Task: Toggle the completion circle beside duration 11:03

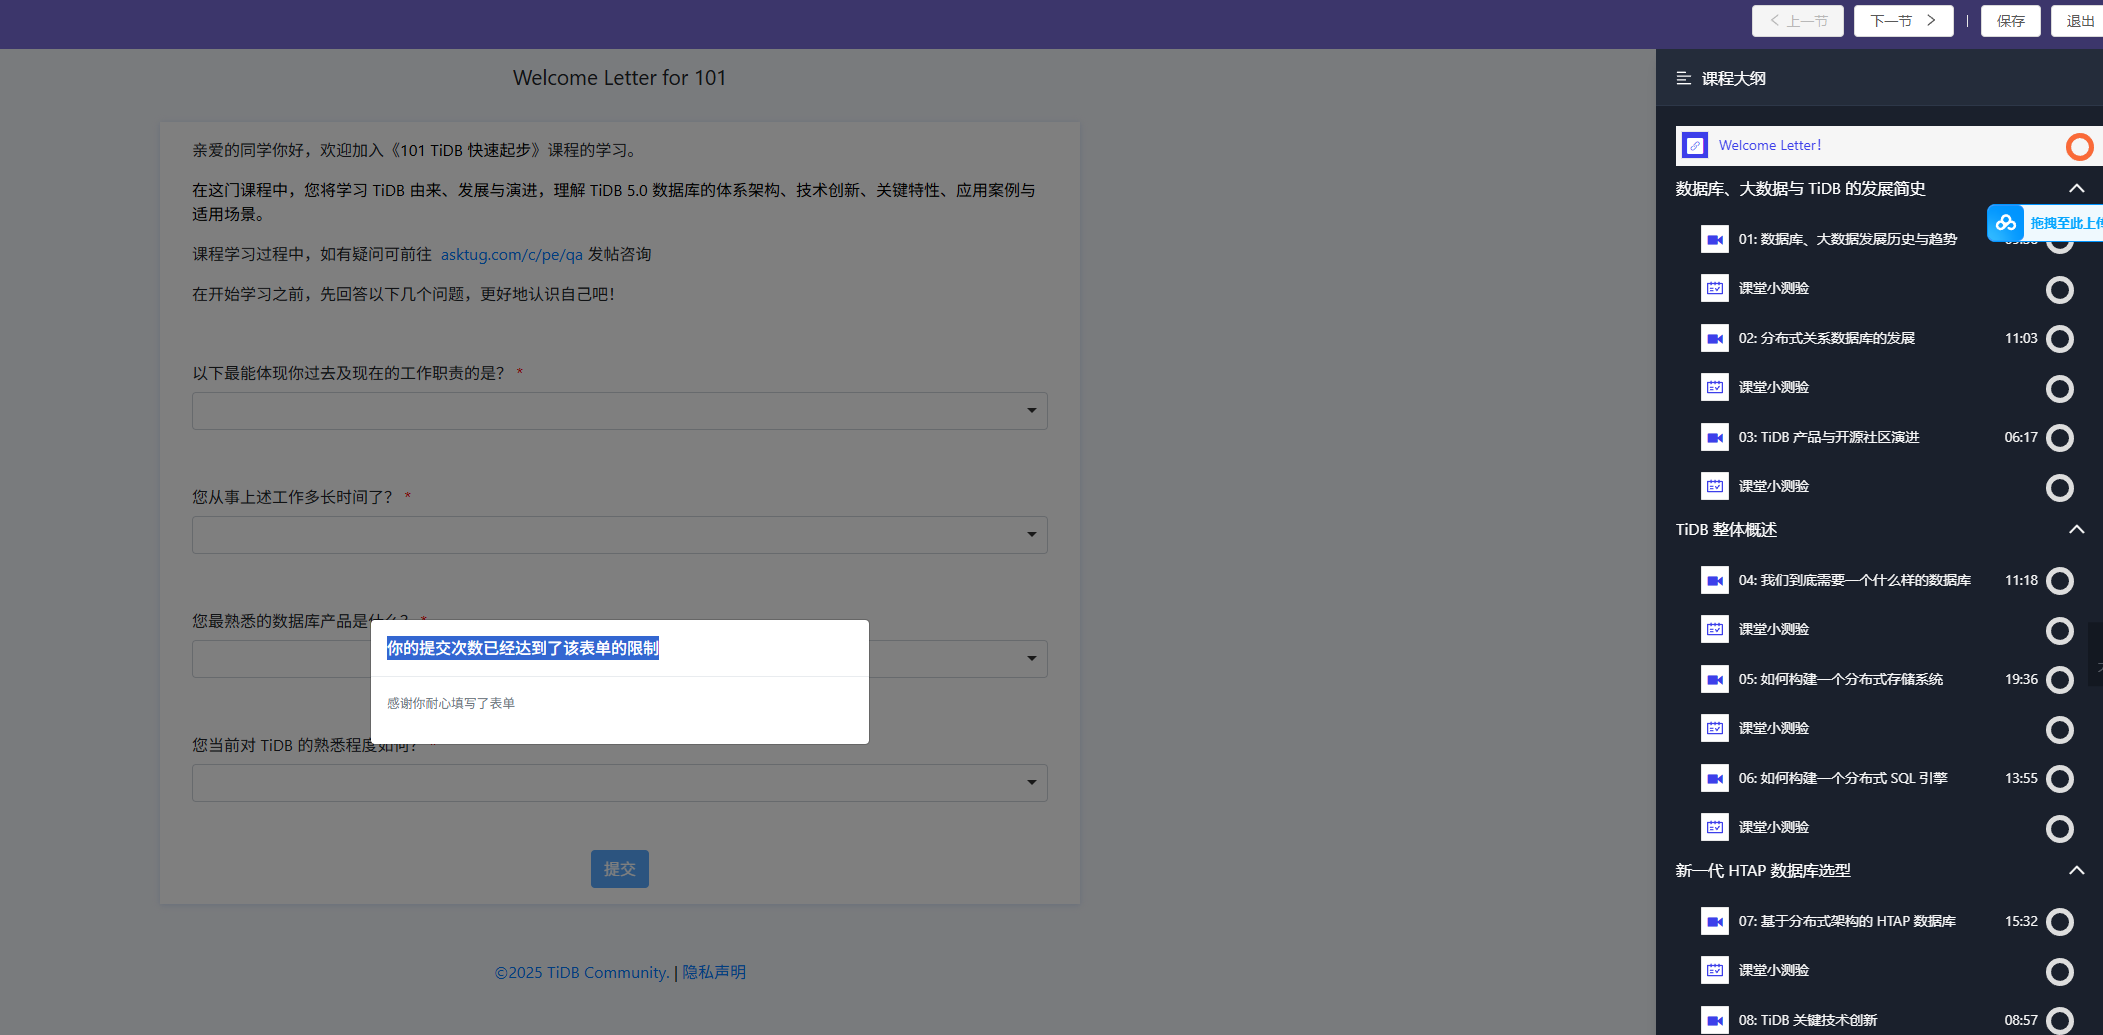Action: pyautogui.click(x=2060, y=339)
